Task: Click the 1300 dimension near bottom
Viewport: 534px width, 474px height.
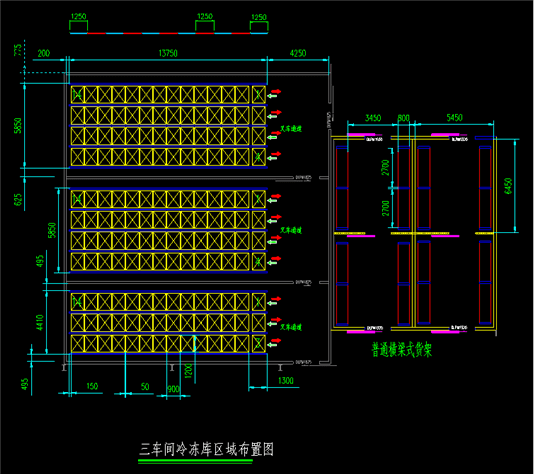Action: coord(286,380)
